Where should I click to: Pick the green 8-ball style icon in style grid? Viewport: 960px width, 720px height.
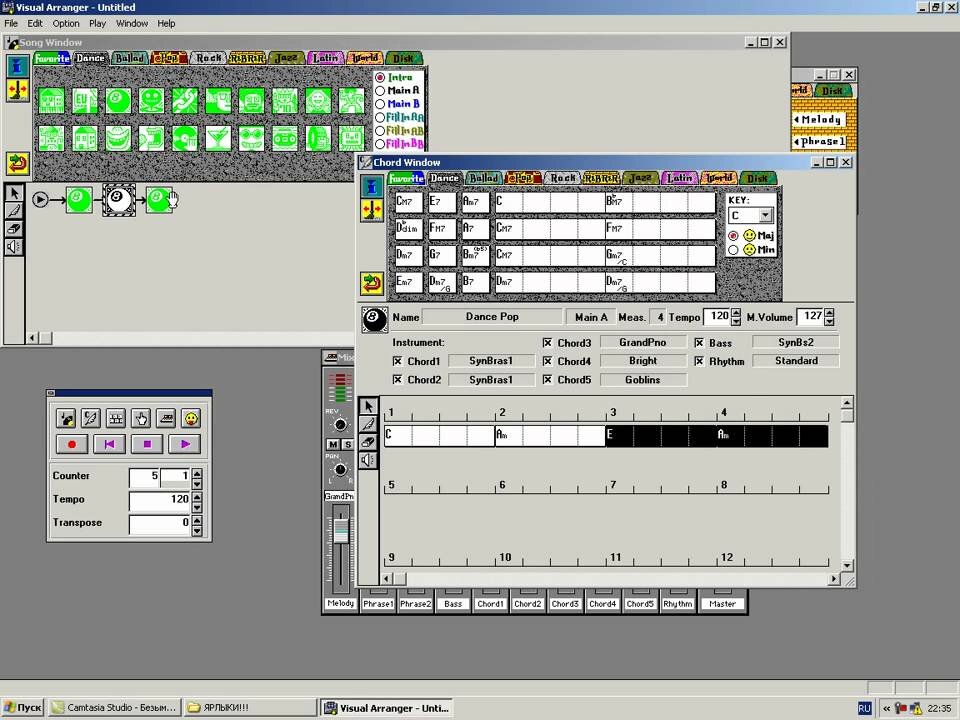click(118, 101)
